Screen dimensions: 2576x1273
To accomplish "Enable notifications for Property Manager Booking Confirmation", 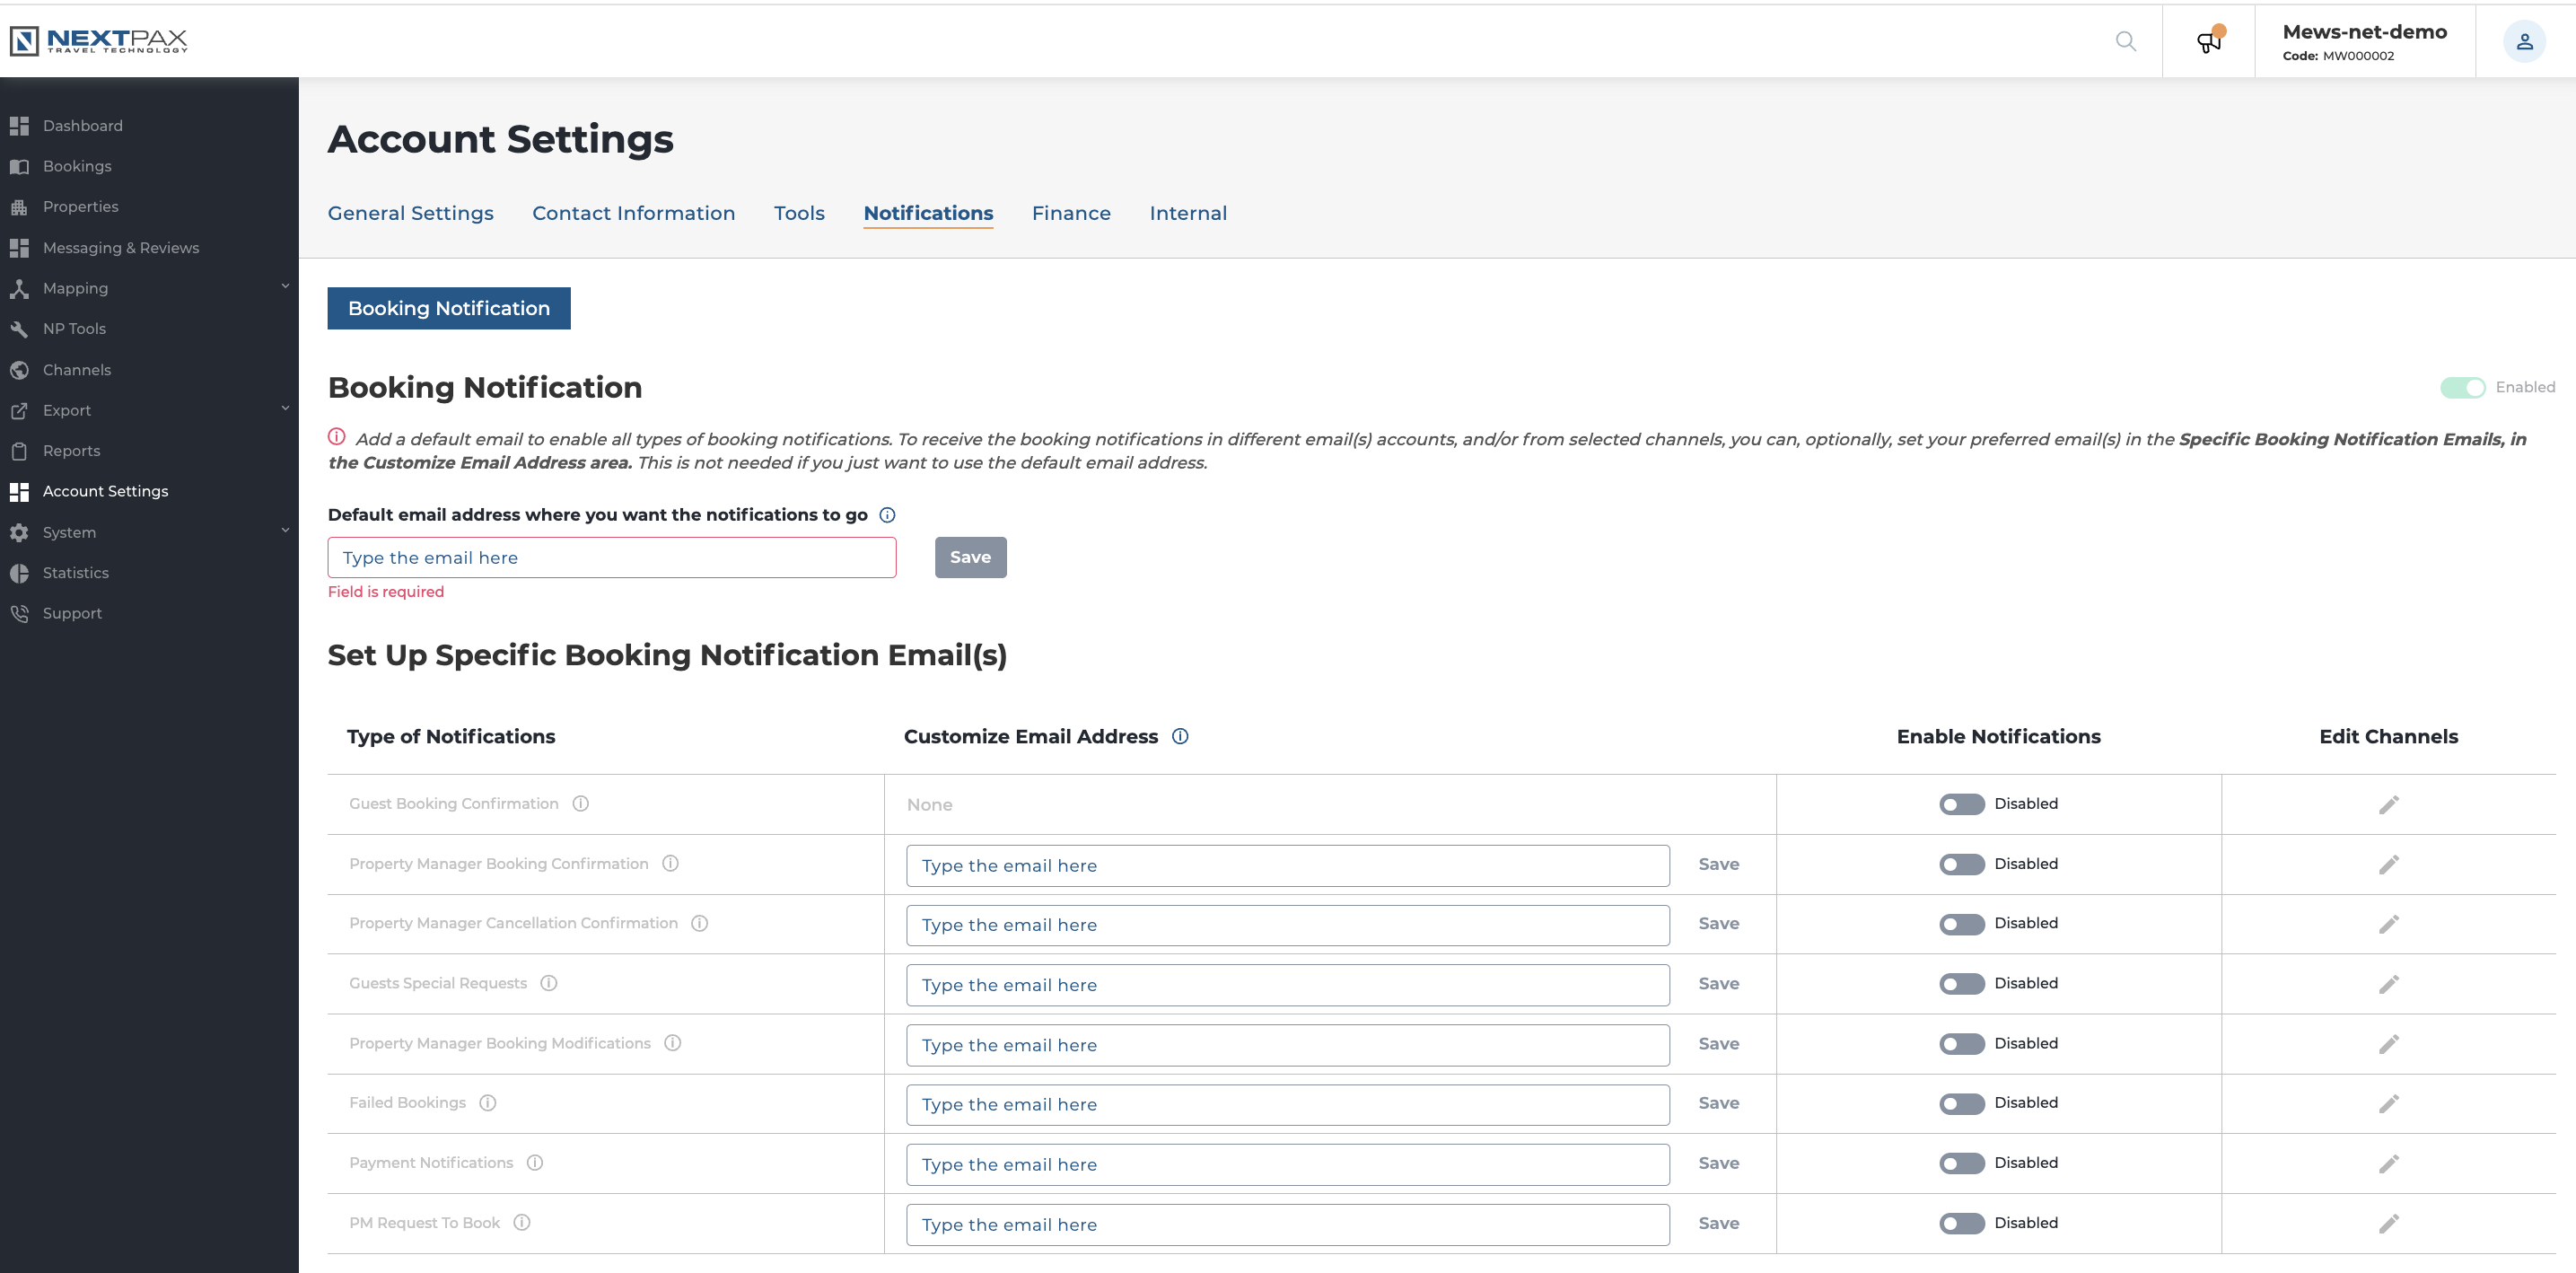I will (1961, 865).
